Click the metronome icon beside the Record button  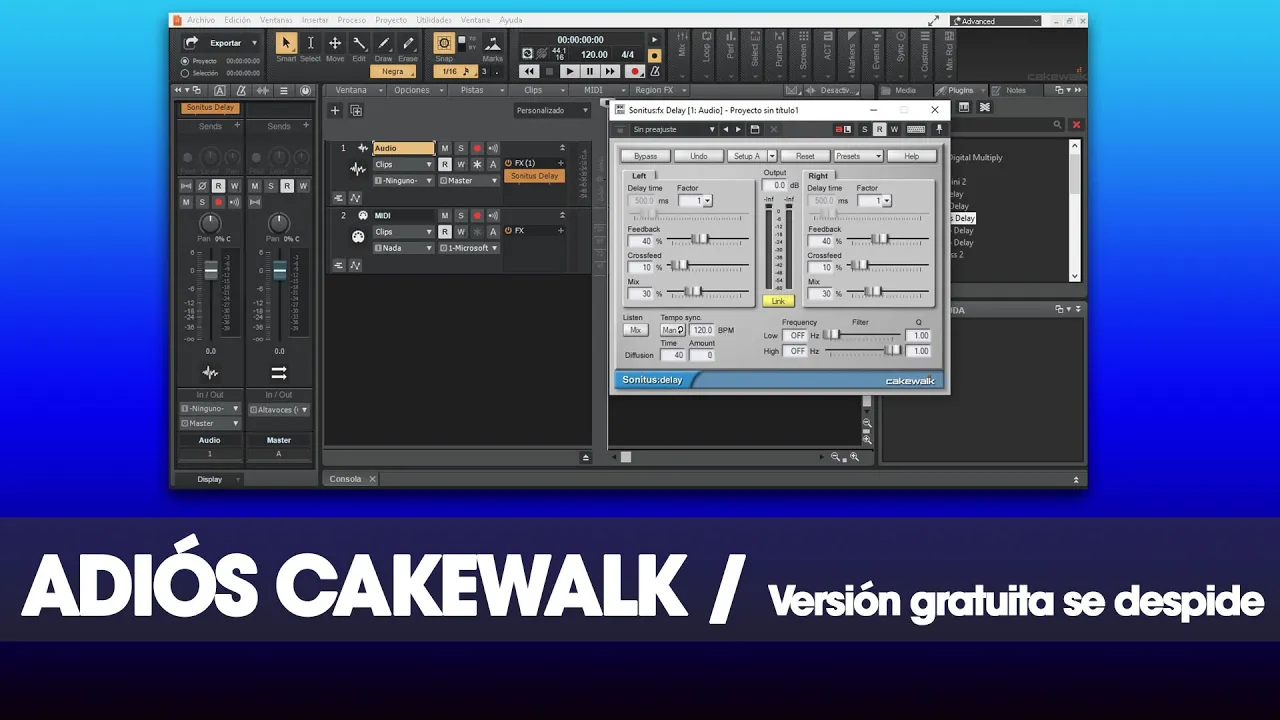coord(655,71)
